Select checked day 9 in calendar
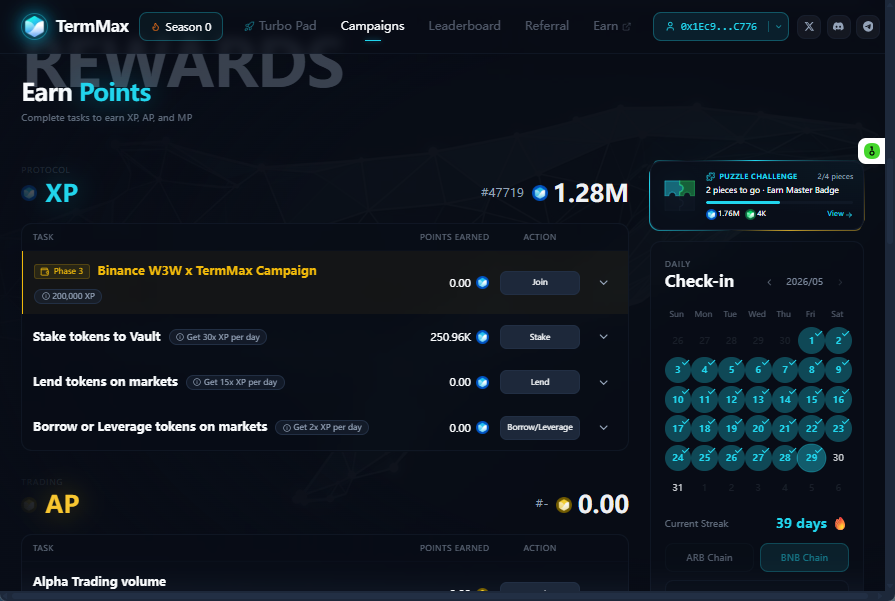Viewport: 895px width, 601px height. (838, 370)
